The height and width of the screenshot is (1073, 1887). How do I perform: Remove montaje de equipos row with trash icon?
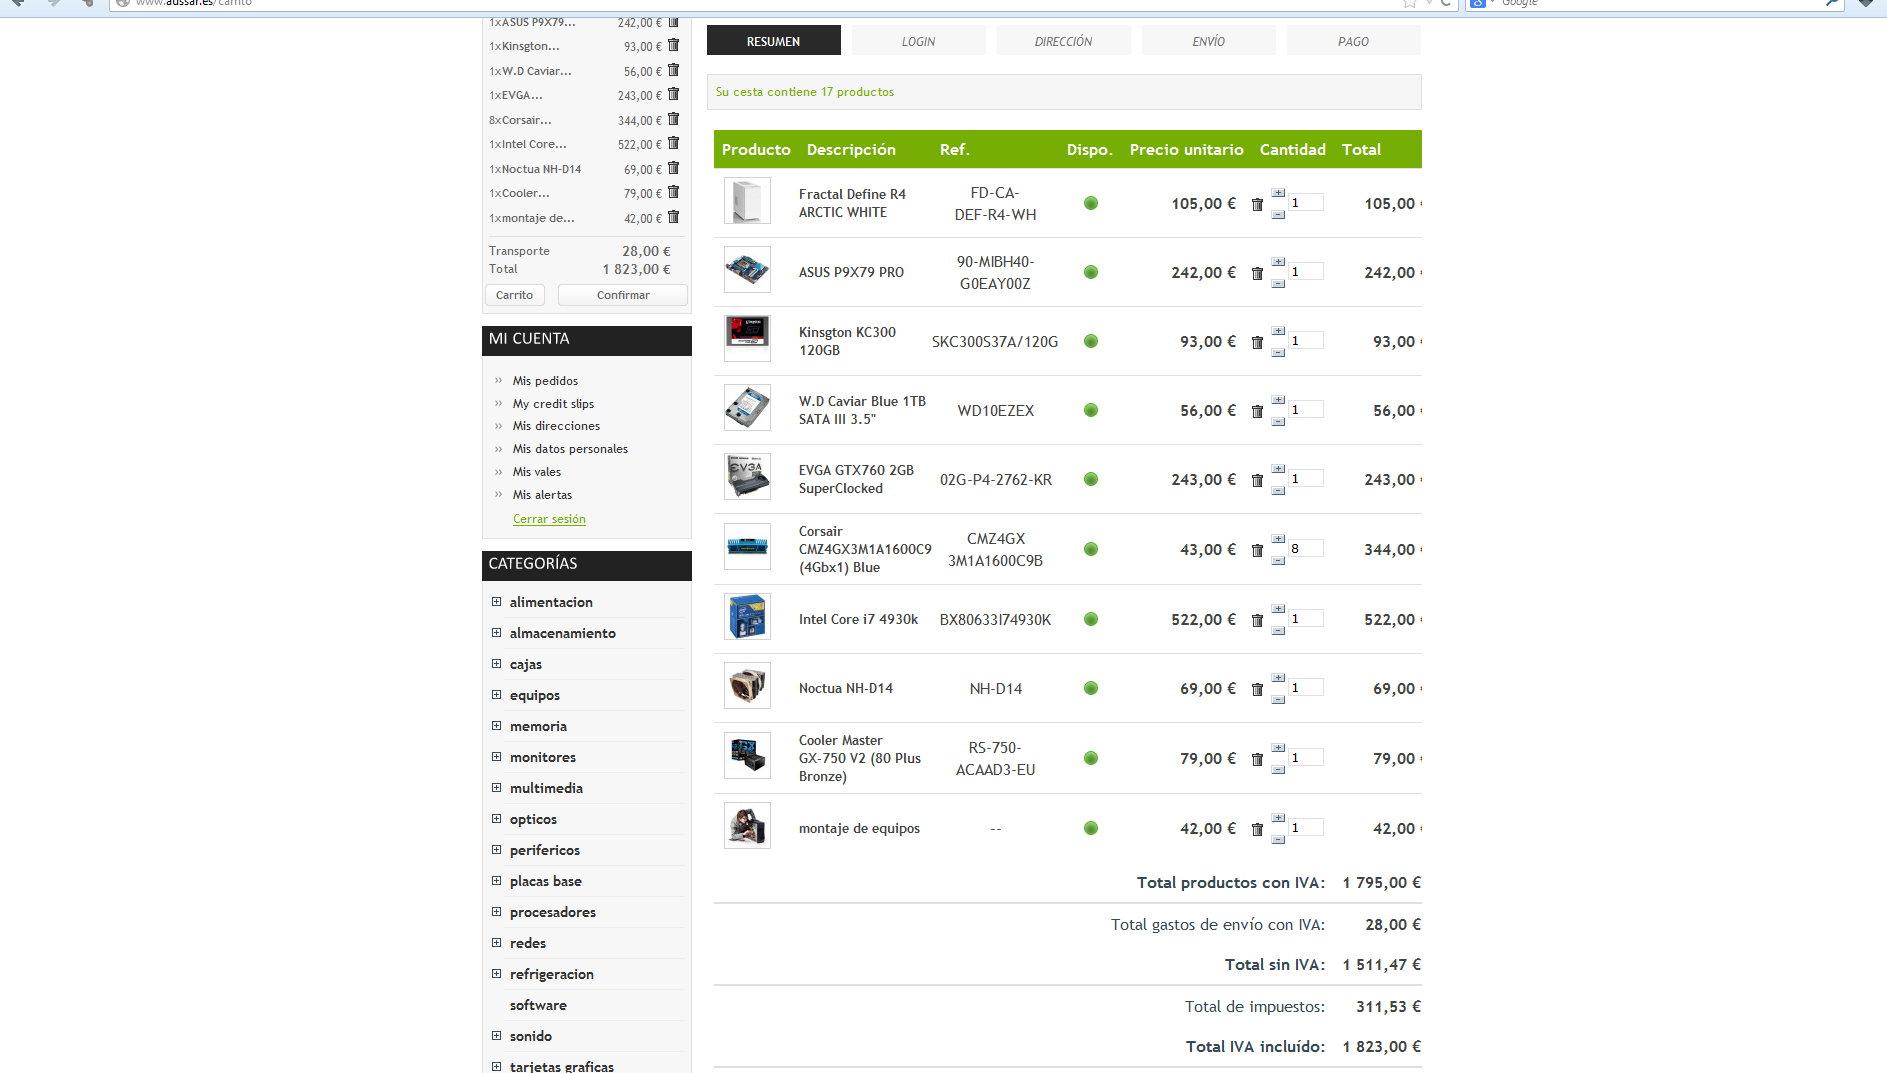(1257, 829)
